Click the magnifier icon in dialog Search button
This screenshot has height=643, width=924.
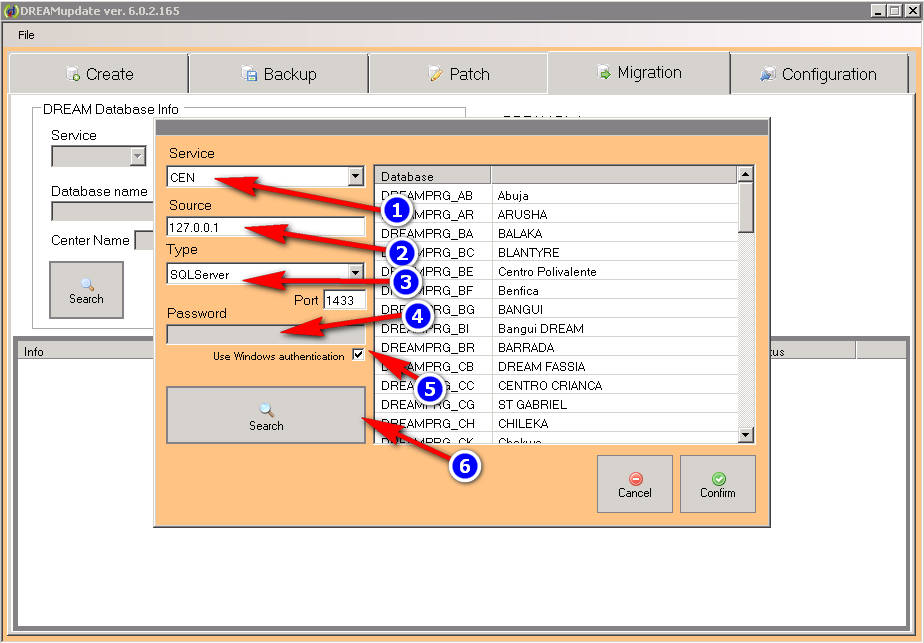(x=266, y=410)
